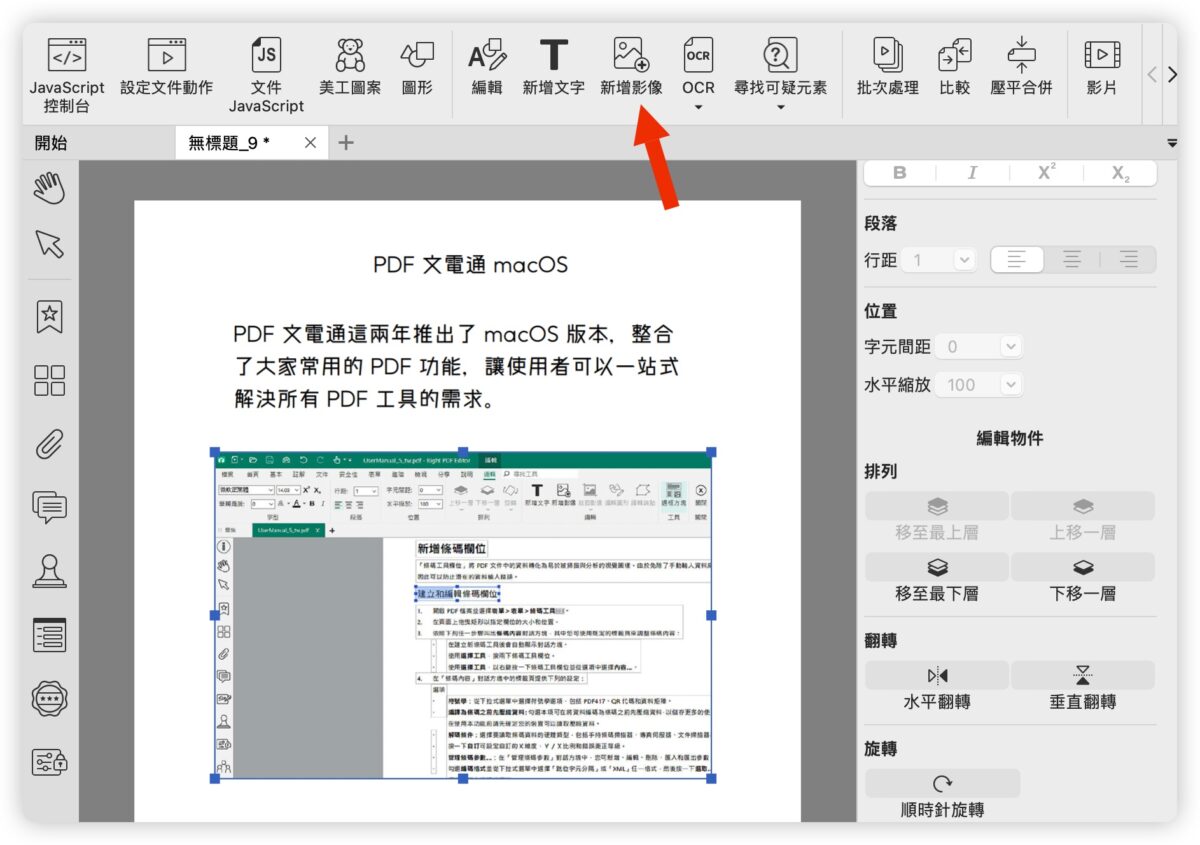Select the 美工圖案 clip art tool
This screenshot has width=1200, height=845.
click(x=350, y=66)
